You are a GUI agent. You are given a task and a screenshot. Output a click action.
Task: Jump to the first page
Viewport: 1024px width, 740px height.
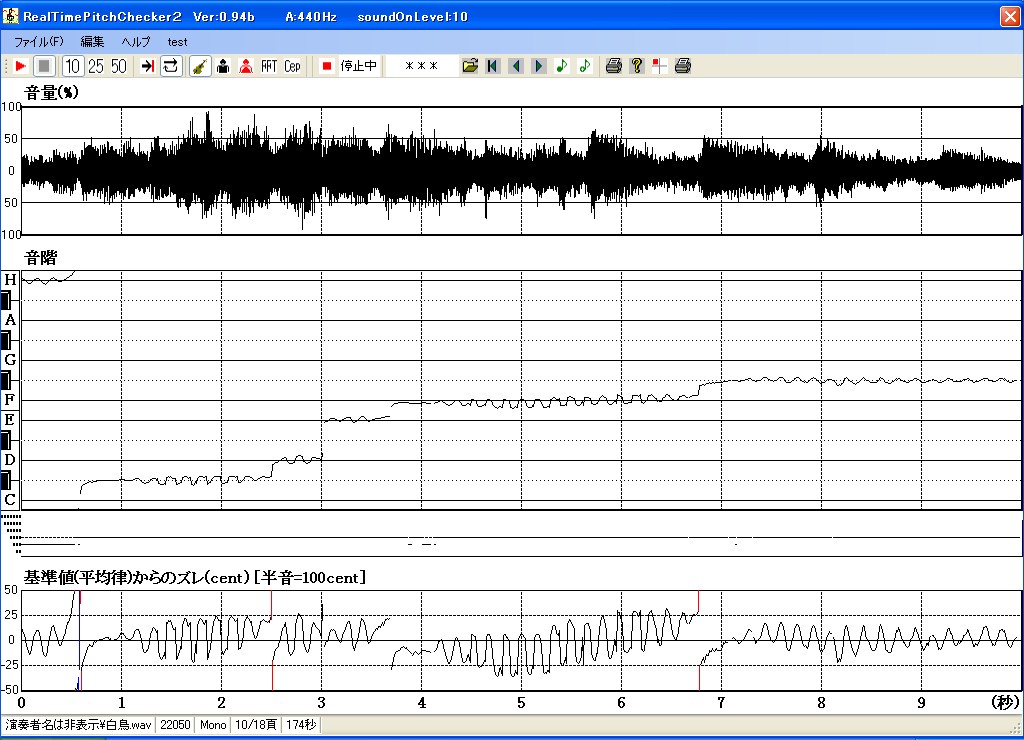(x=493, y=66)
